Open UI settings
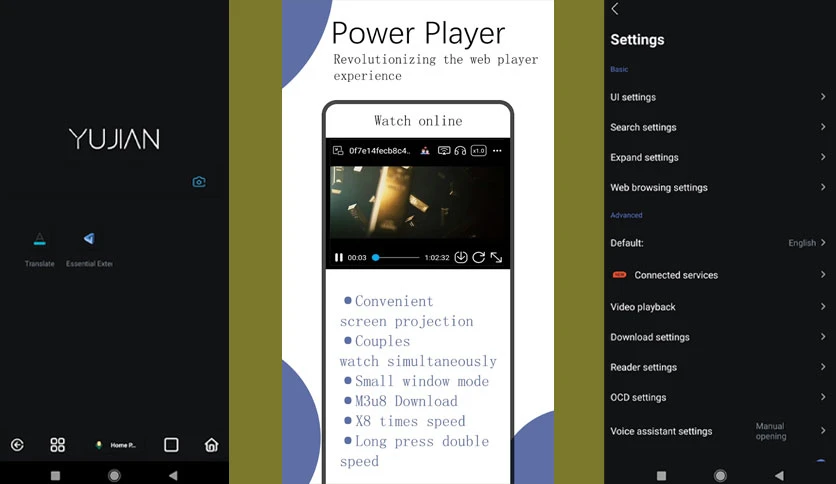The height and width of the screenshot is (484, 836). 718,97
